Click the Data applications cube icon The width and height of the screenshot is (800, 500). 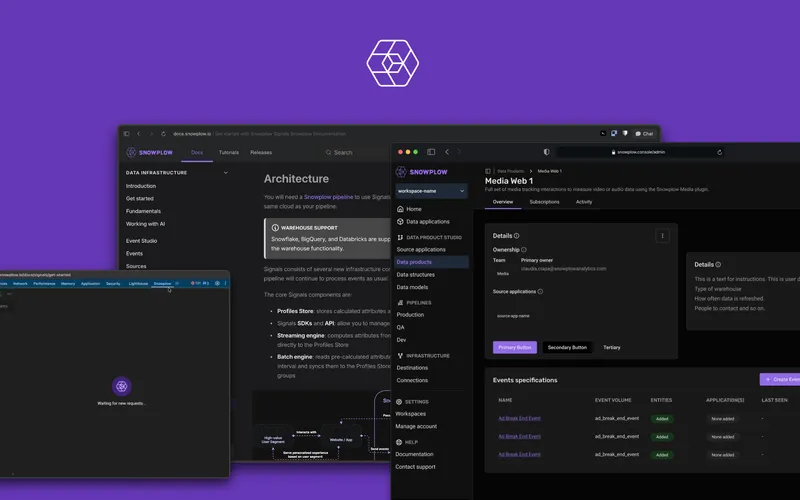pos(400,221)
